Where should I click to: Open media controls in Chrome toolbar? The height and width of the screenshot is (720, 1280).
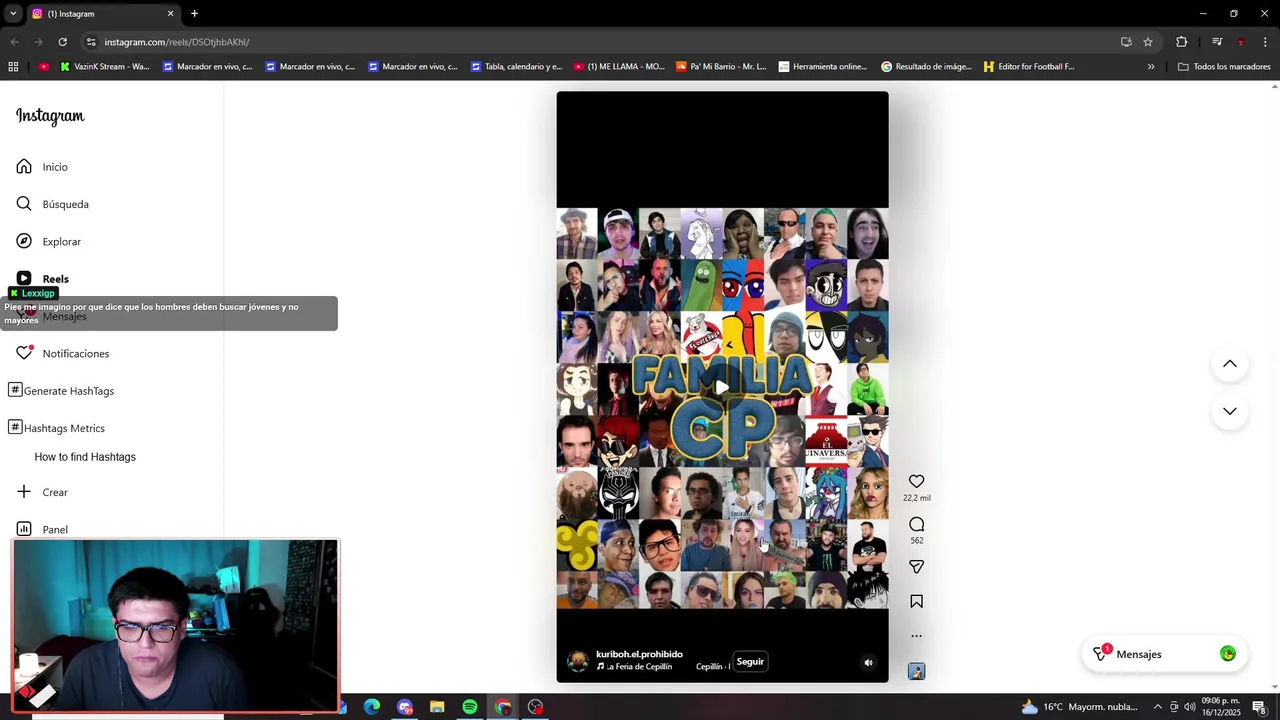click(x=1217, y=42)
